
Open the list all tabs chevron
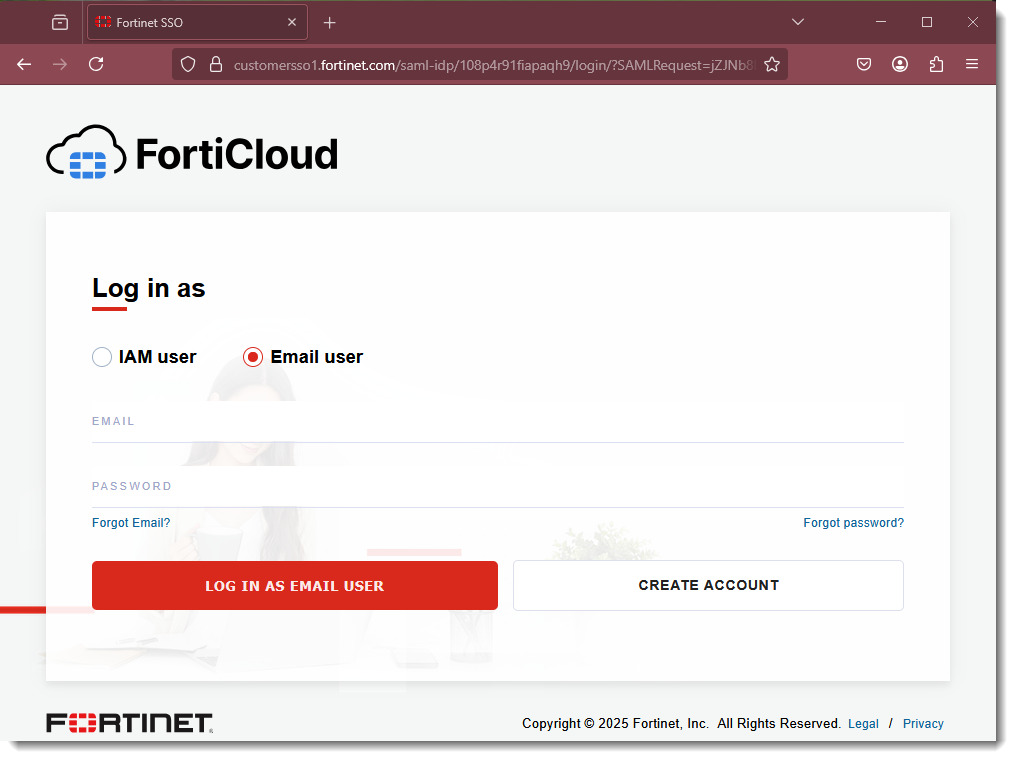point(797,21)
